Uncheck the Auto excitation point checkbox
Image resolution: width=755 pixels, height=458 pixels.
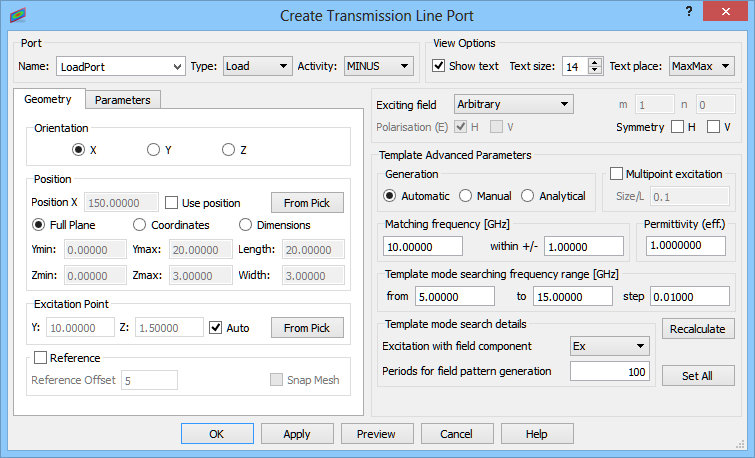(215, 328)
